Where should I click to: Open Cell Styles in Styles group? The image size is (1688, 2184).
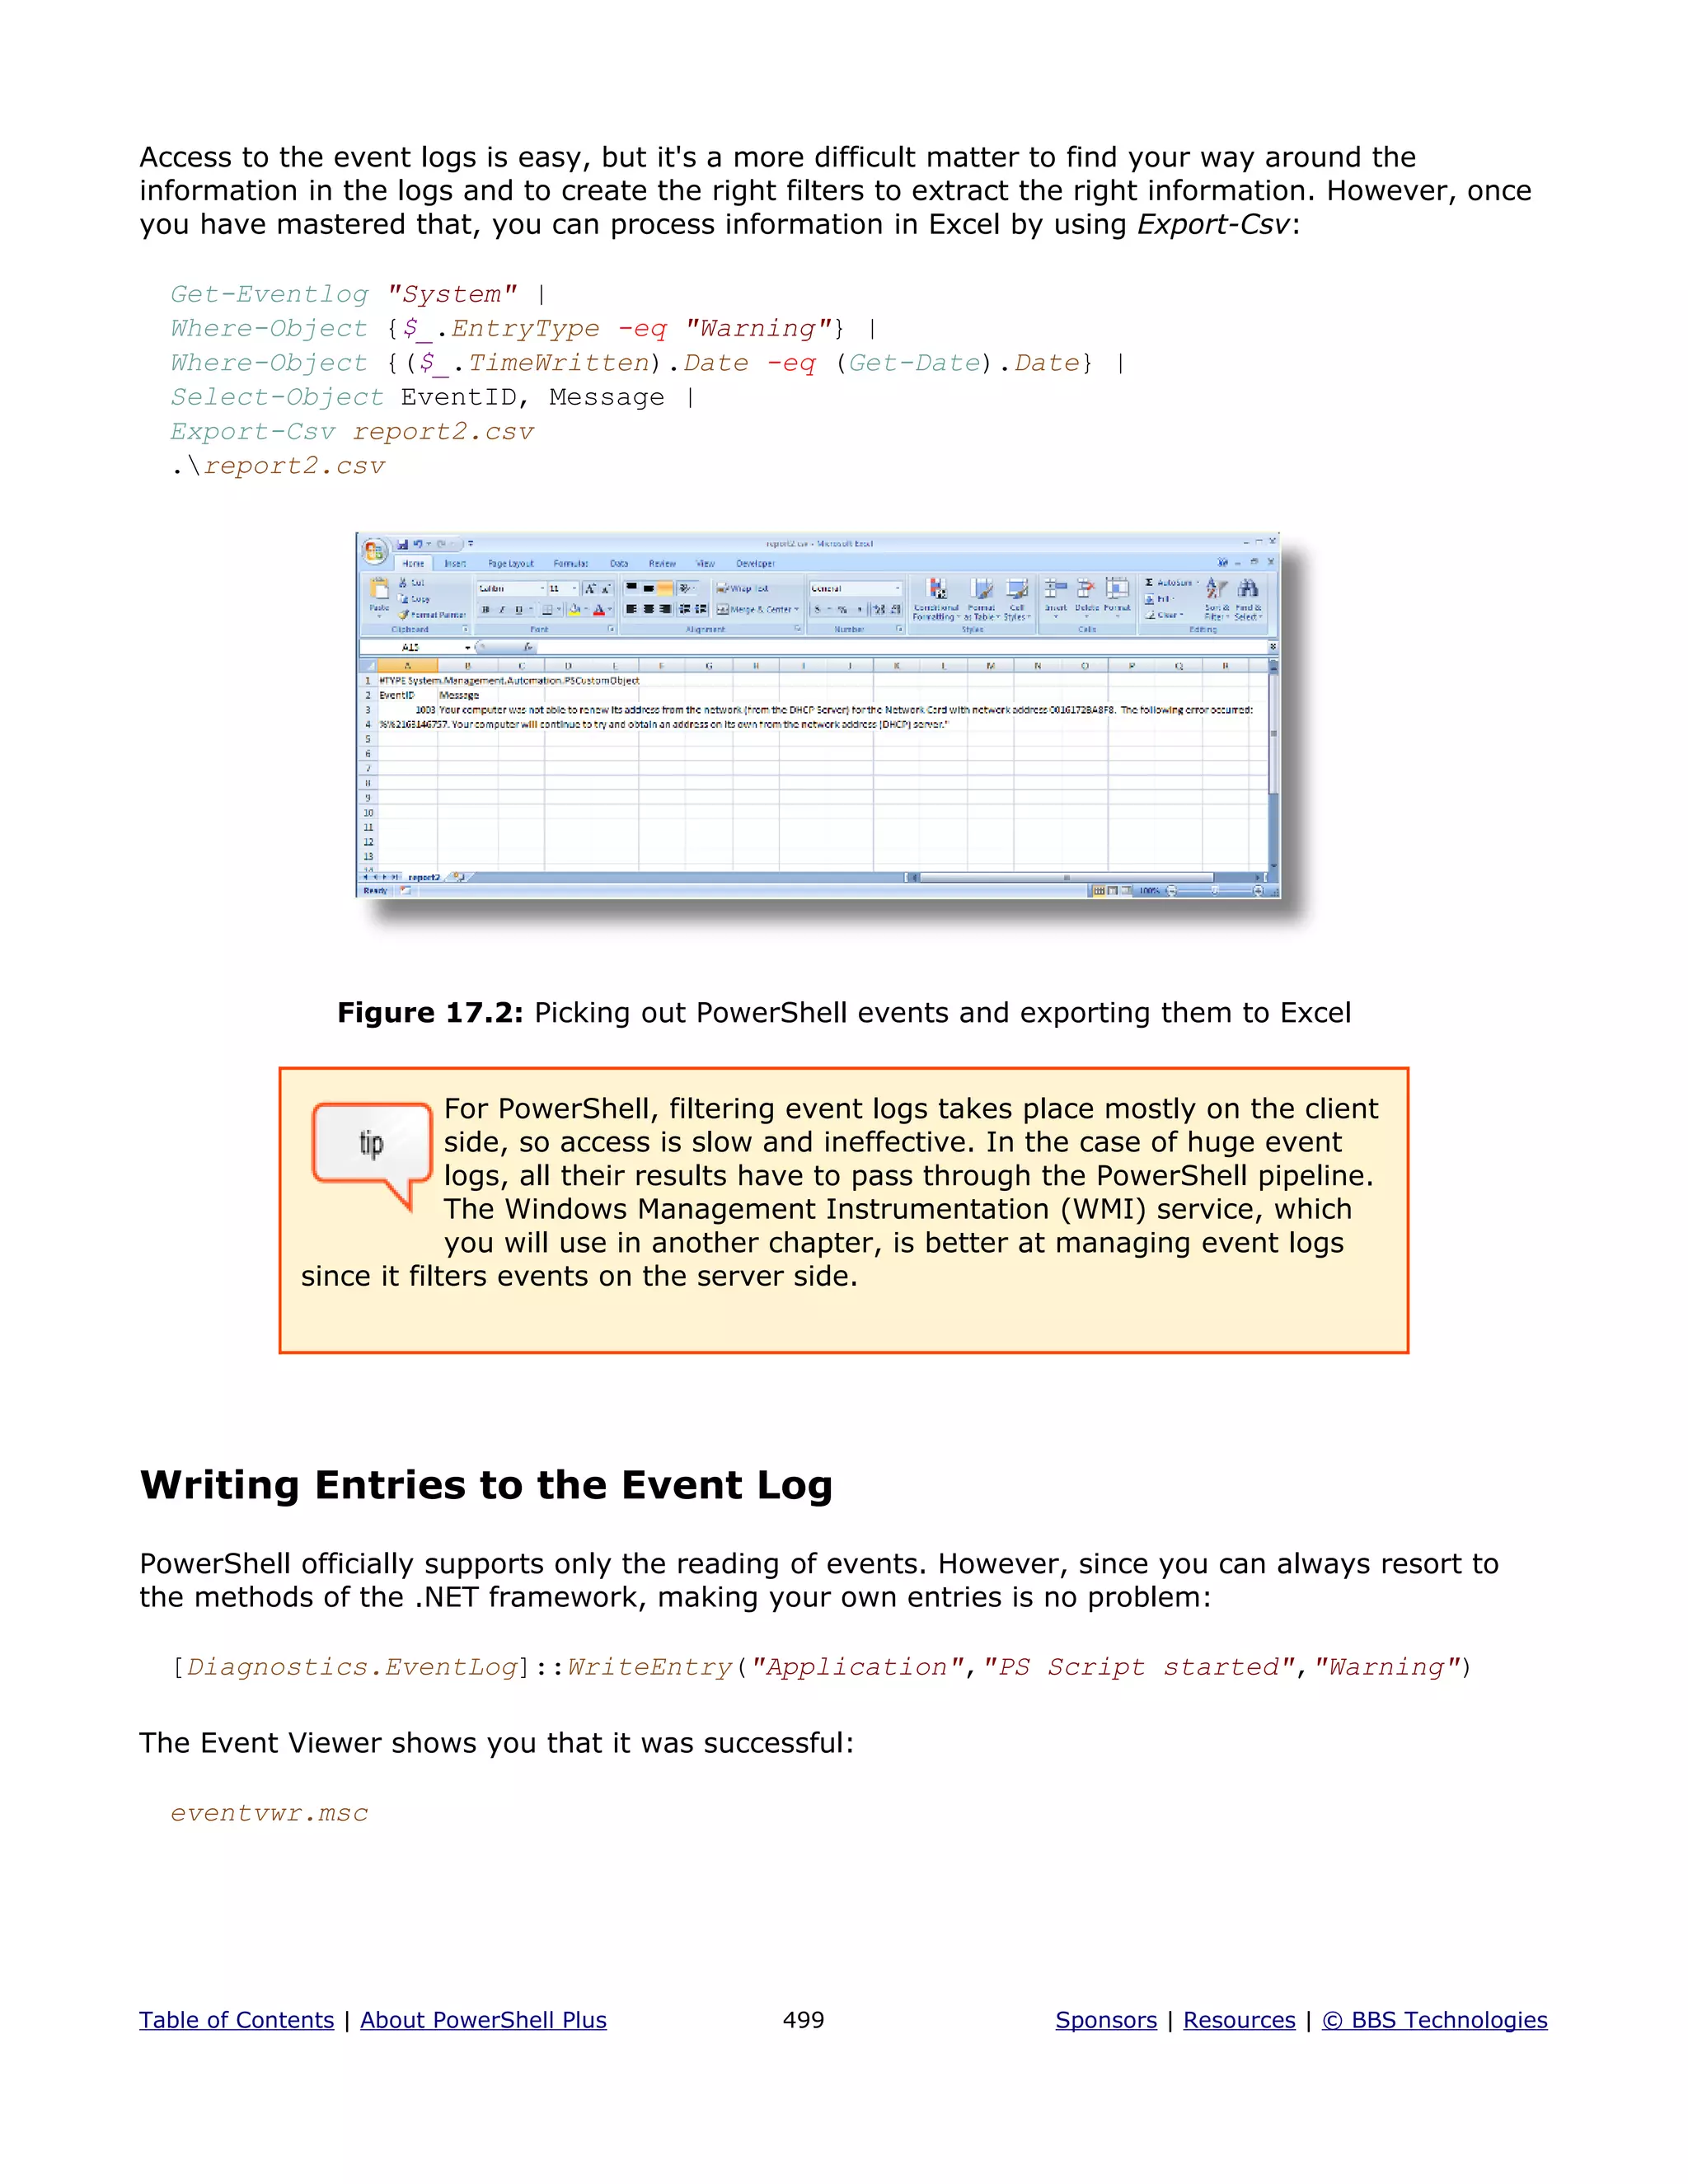(x=1017, y=598)
